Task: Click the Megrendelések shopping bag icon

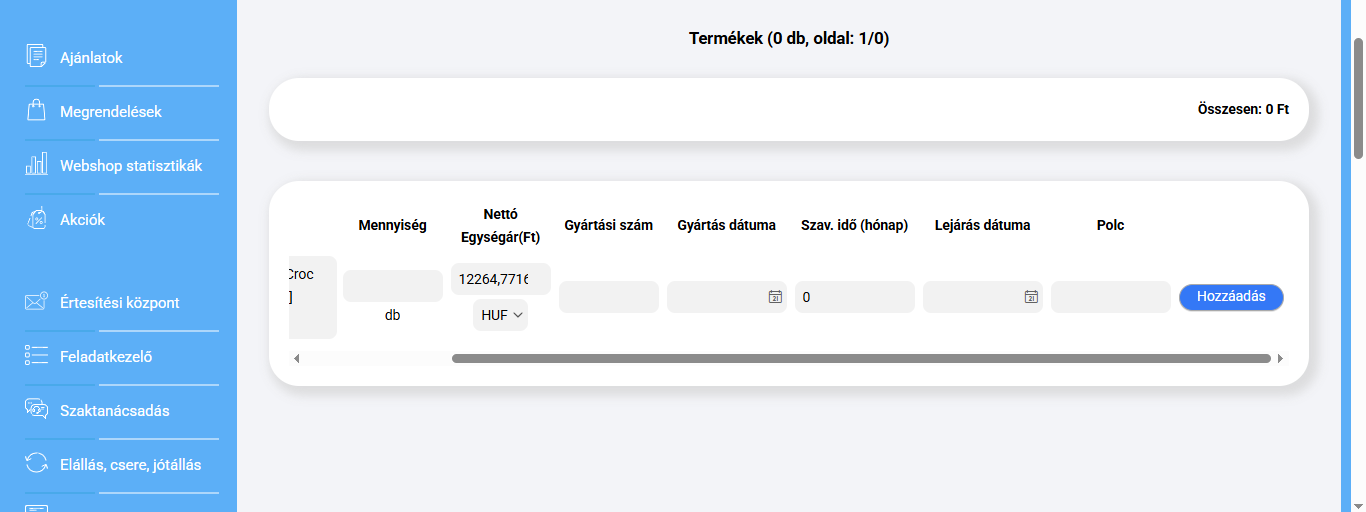Action: [36, 110]
